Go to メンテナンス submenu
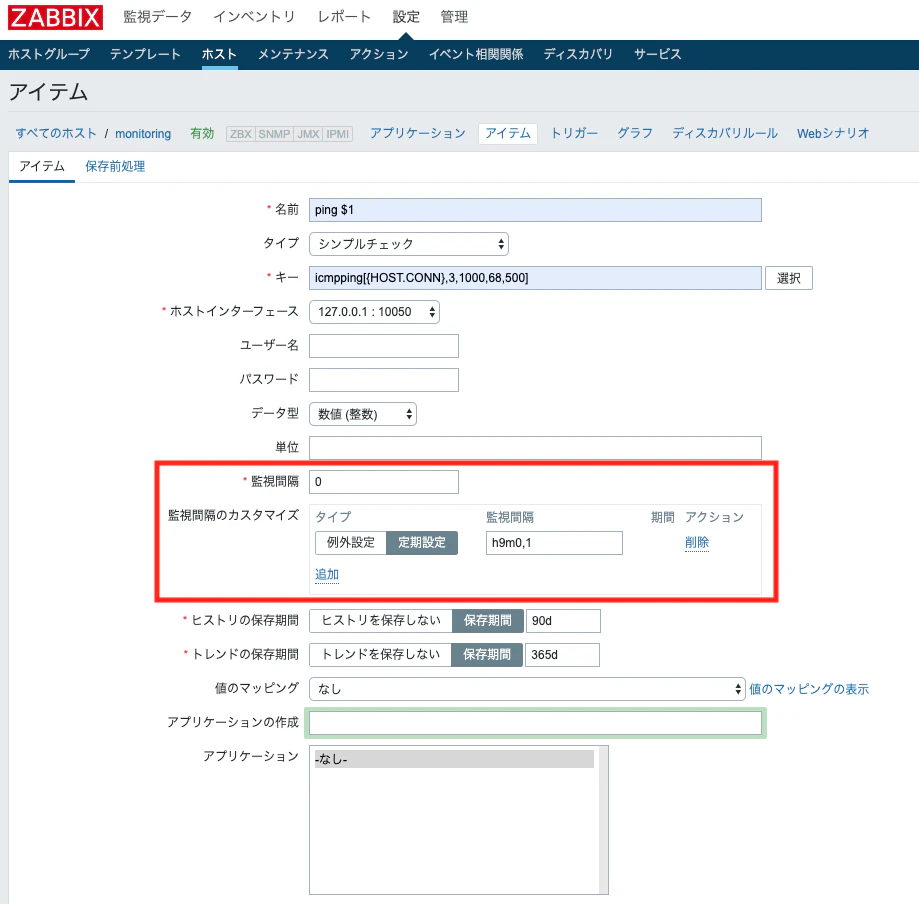This screenshot has height=904, width=919. (293, 55)
